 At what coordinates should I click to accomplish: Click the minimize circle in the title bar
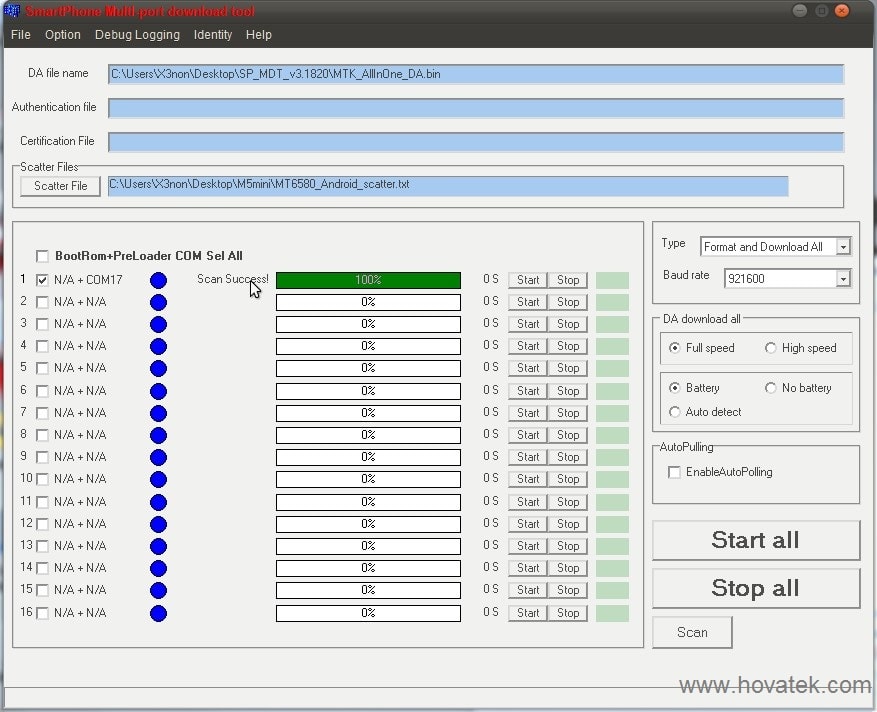click(x=800, y=10)
